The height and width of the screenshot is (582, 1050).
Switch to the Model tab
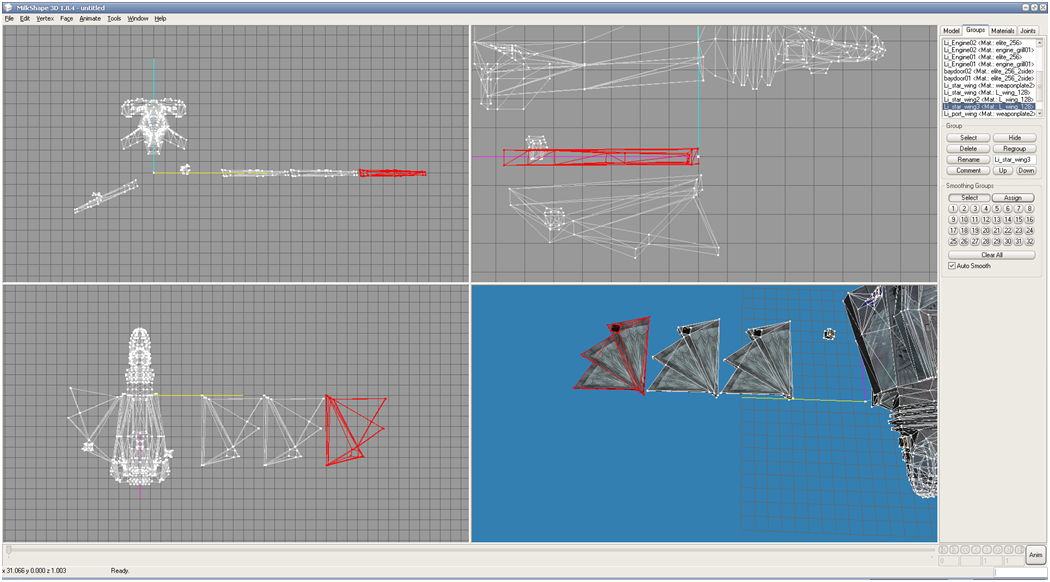(x=951, y=31)
